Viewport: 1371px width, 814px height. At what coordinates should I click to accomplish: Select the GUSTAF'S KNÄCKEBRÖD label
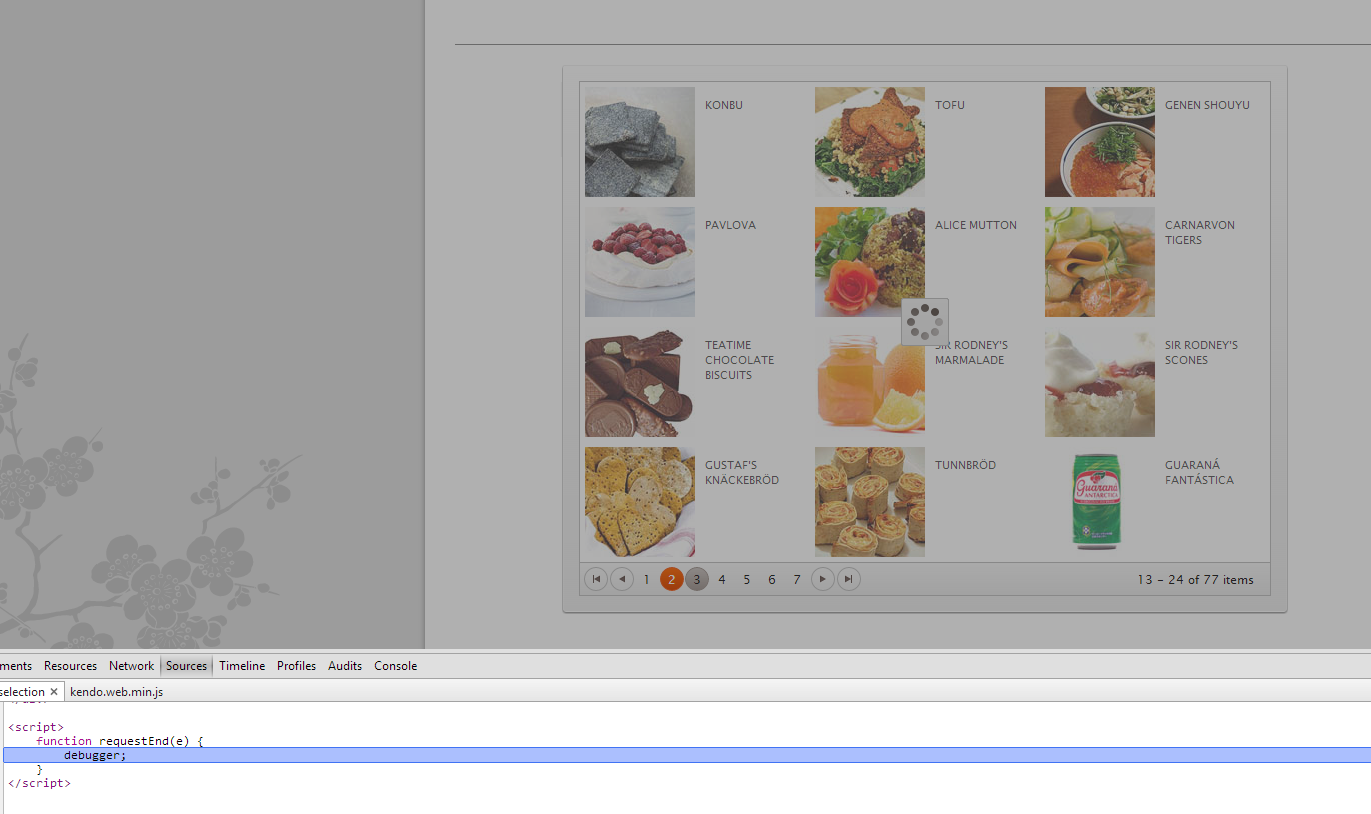click(742, 472)
